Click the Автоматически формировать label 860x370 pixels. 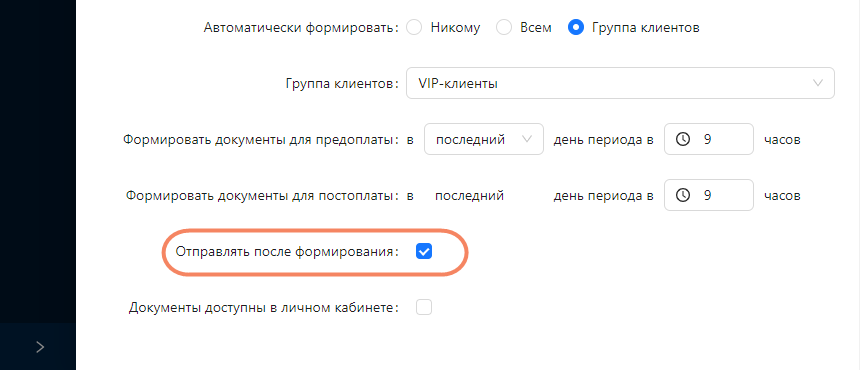click(301, 28)
